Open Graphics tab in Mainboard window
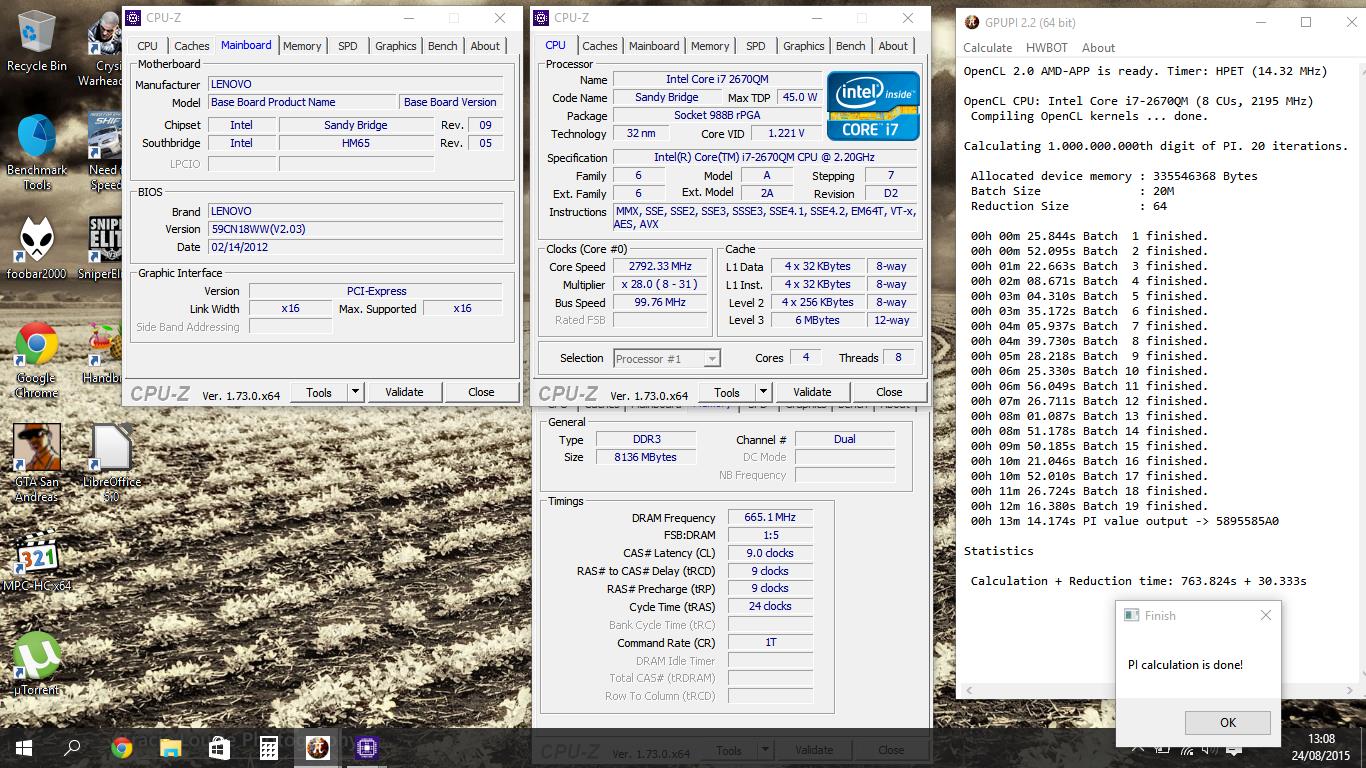The height and width of the screenshot is (768, 1366). 396,46
